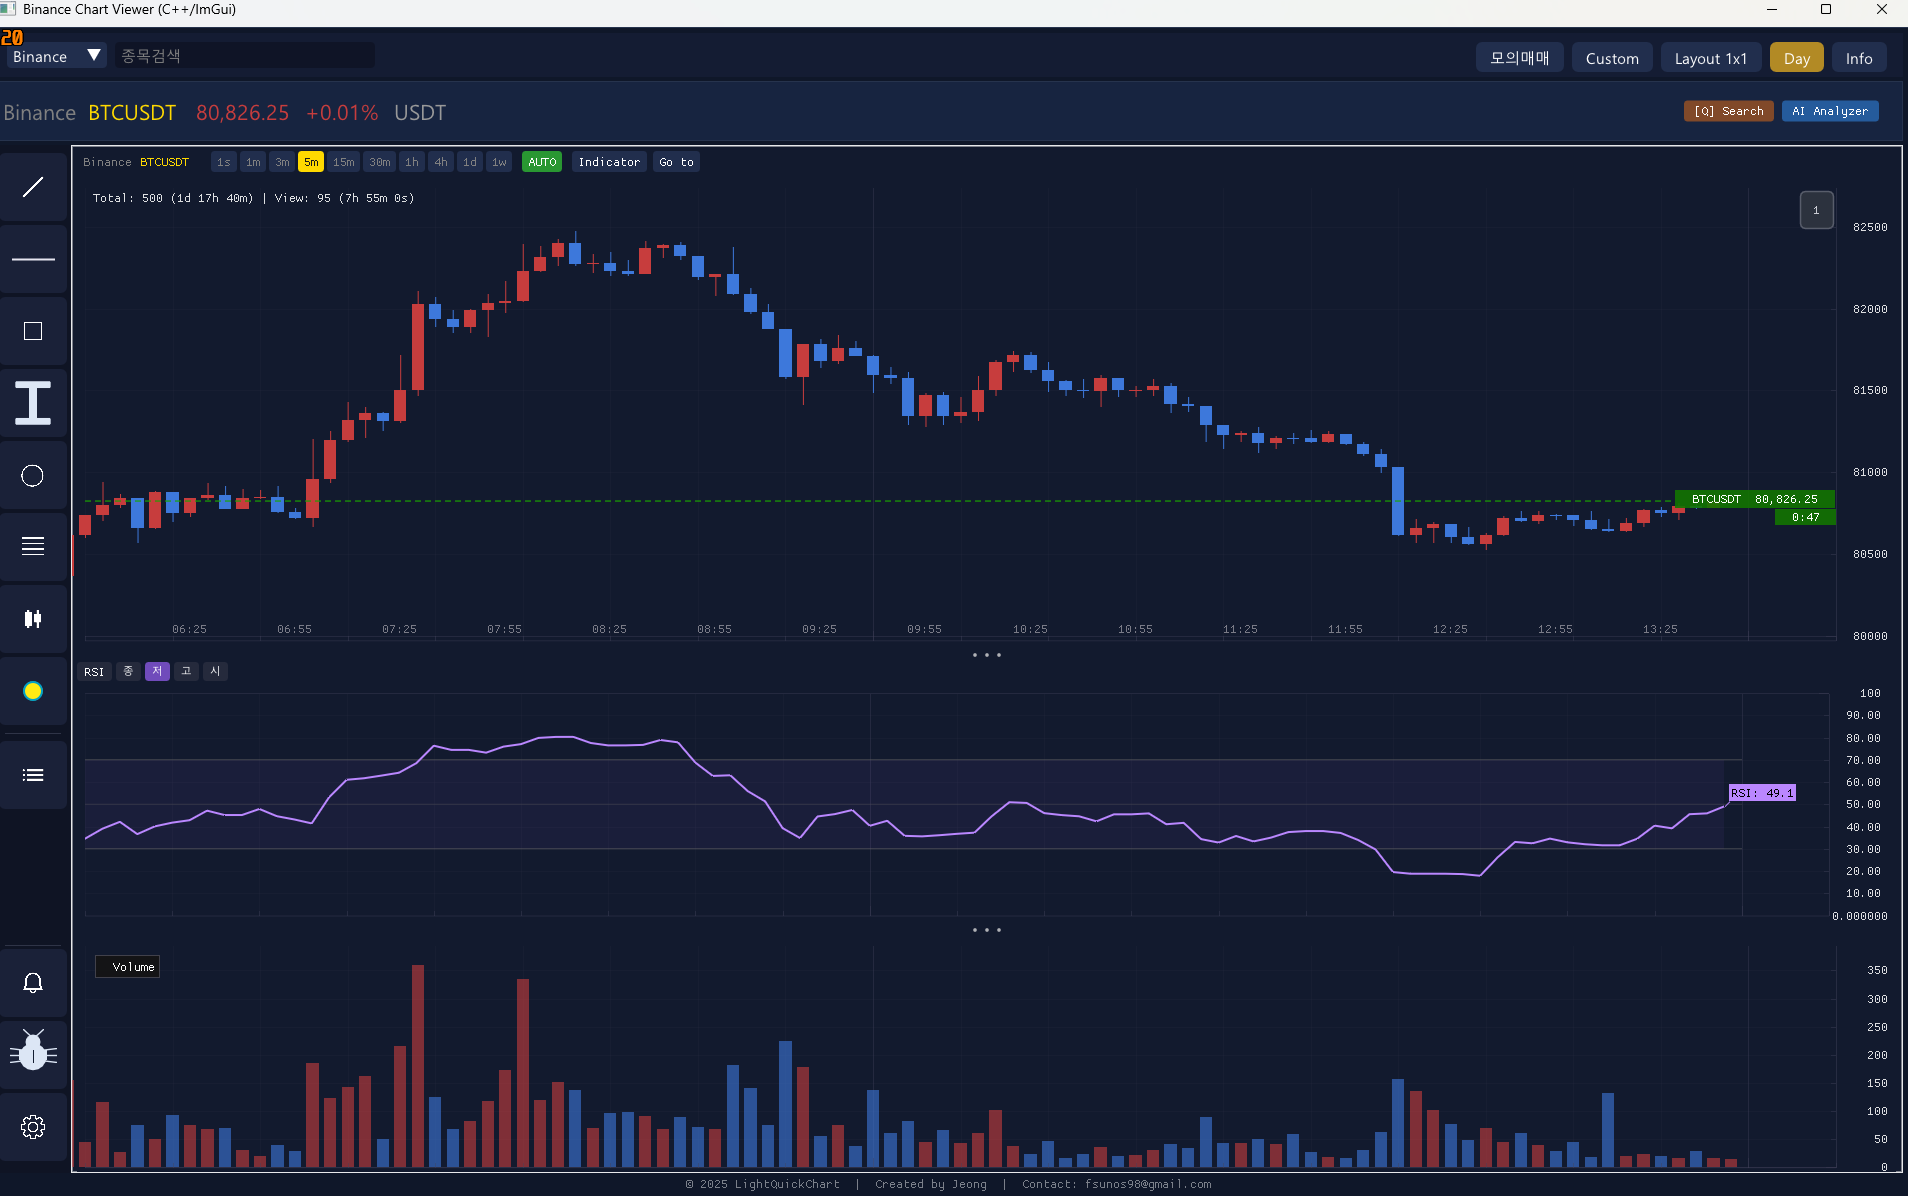Click the 0:47 candle countdown label
Screen dimensions: 1908x1196
(1805, 517)
